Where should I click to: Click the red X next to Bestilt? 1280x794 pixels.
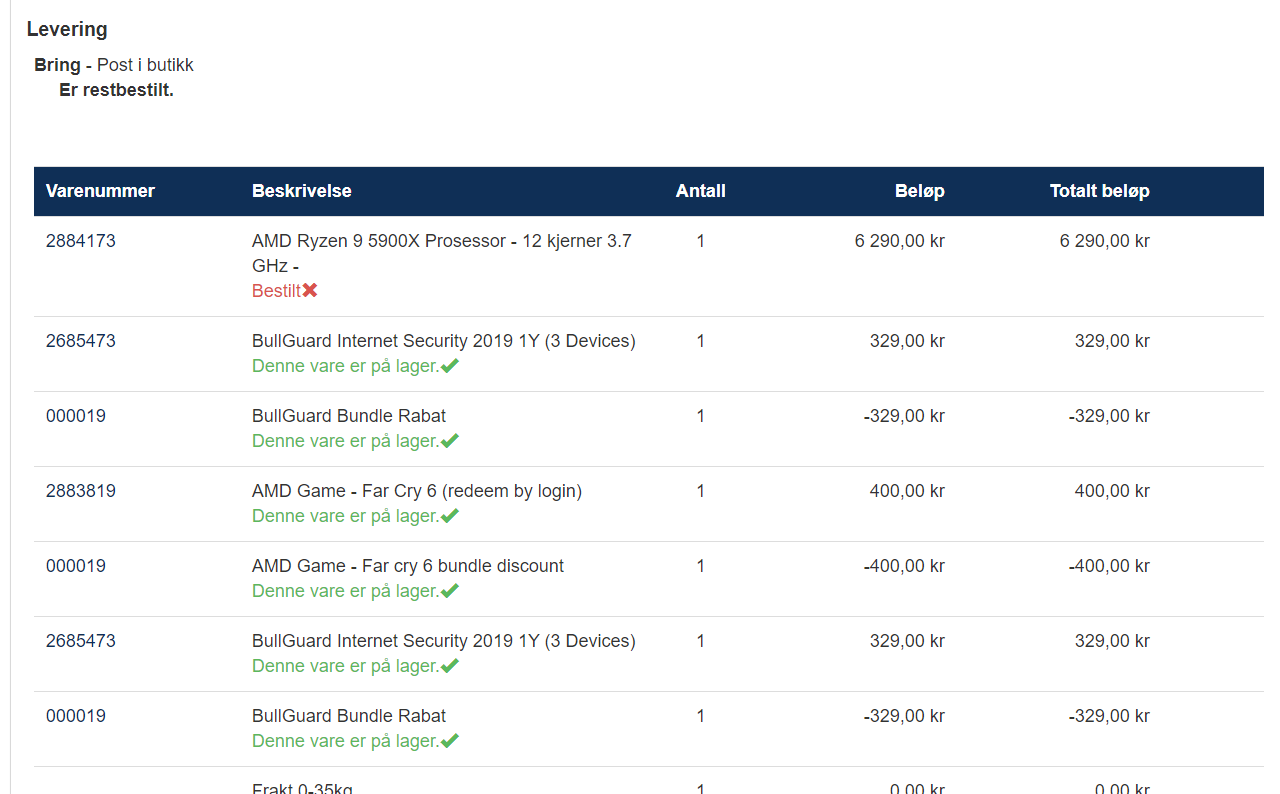[310, 290]
